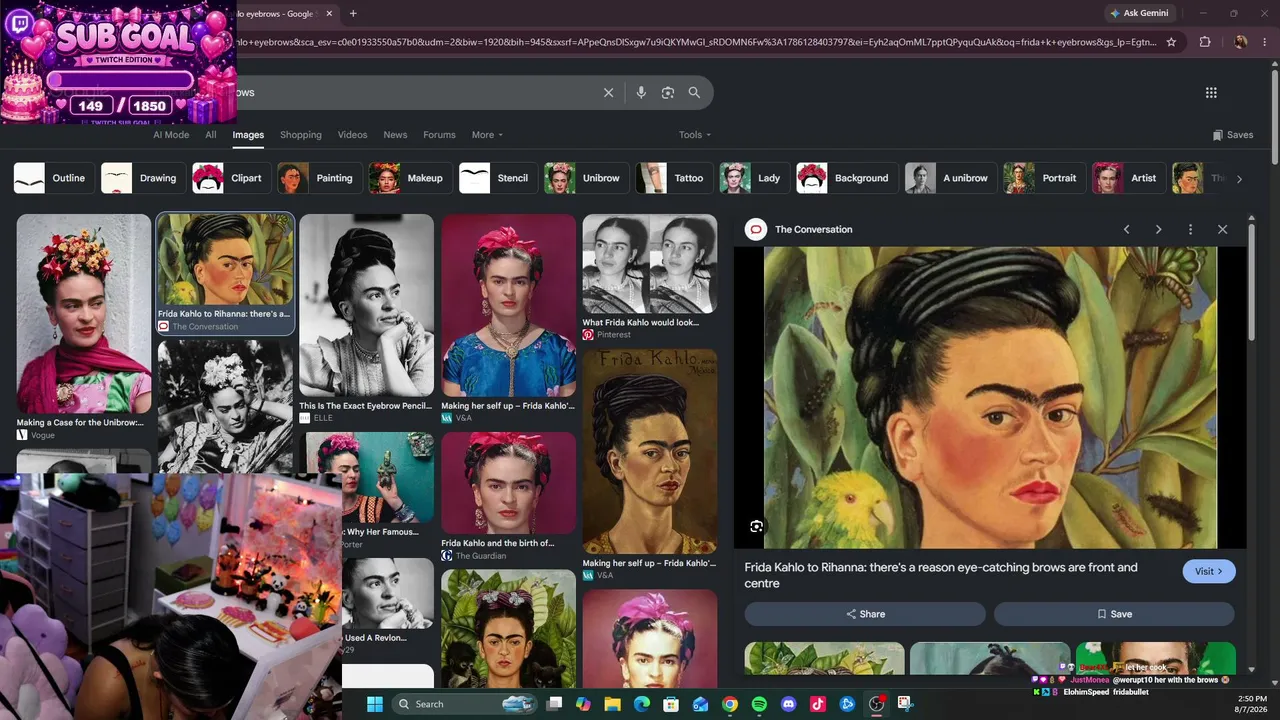
Task: Start voice search with the microphone icon
Action: pos(641,92)
